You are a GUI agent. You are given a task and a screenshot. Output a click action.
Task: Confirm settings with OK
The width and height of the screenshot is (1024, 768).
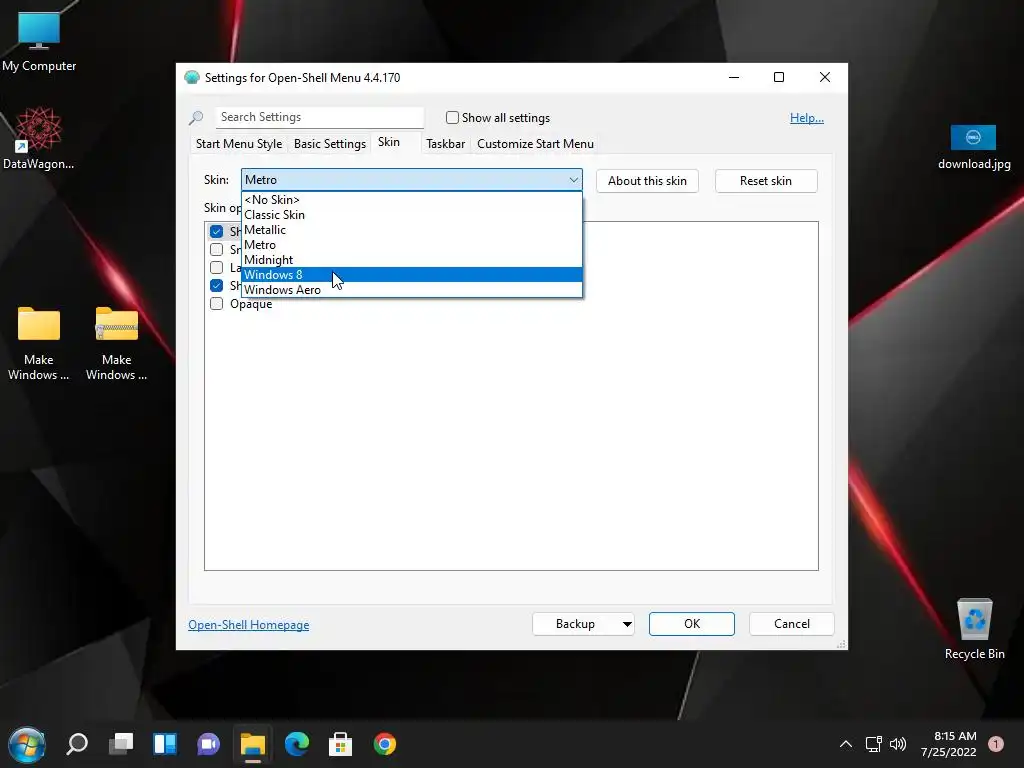[692, 624]
